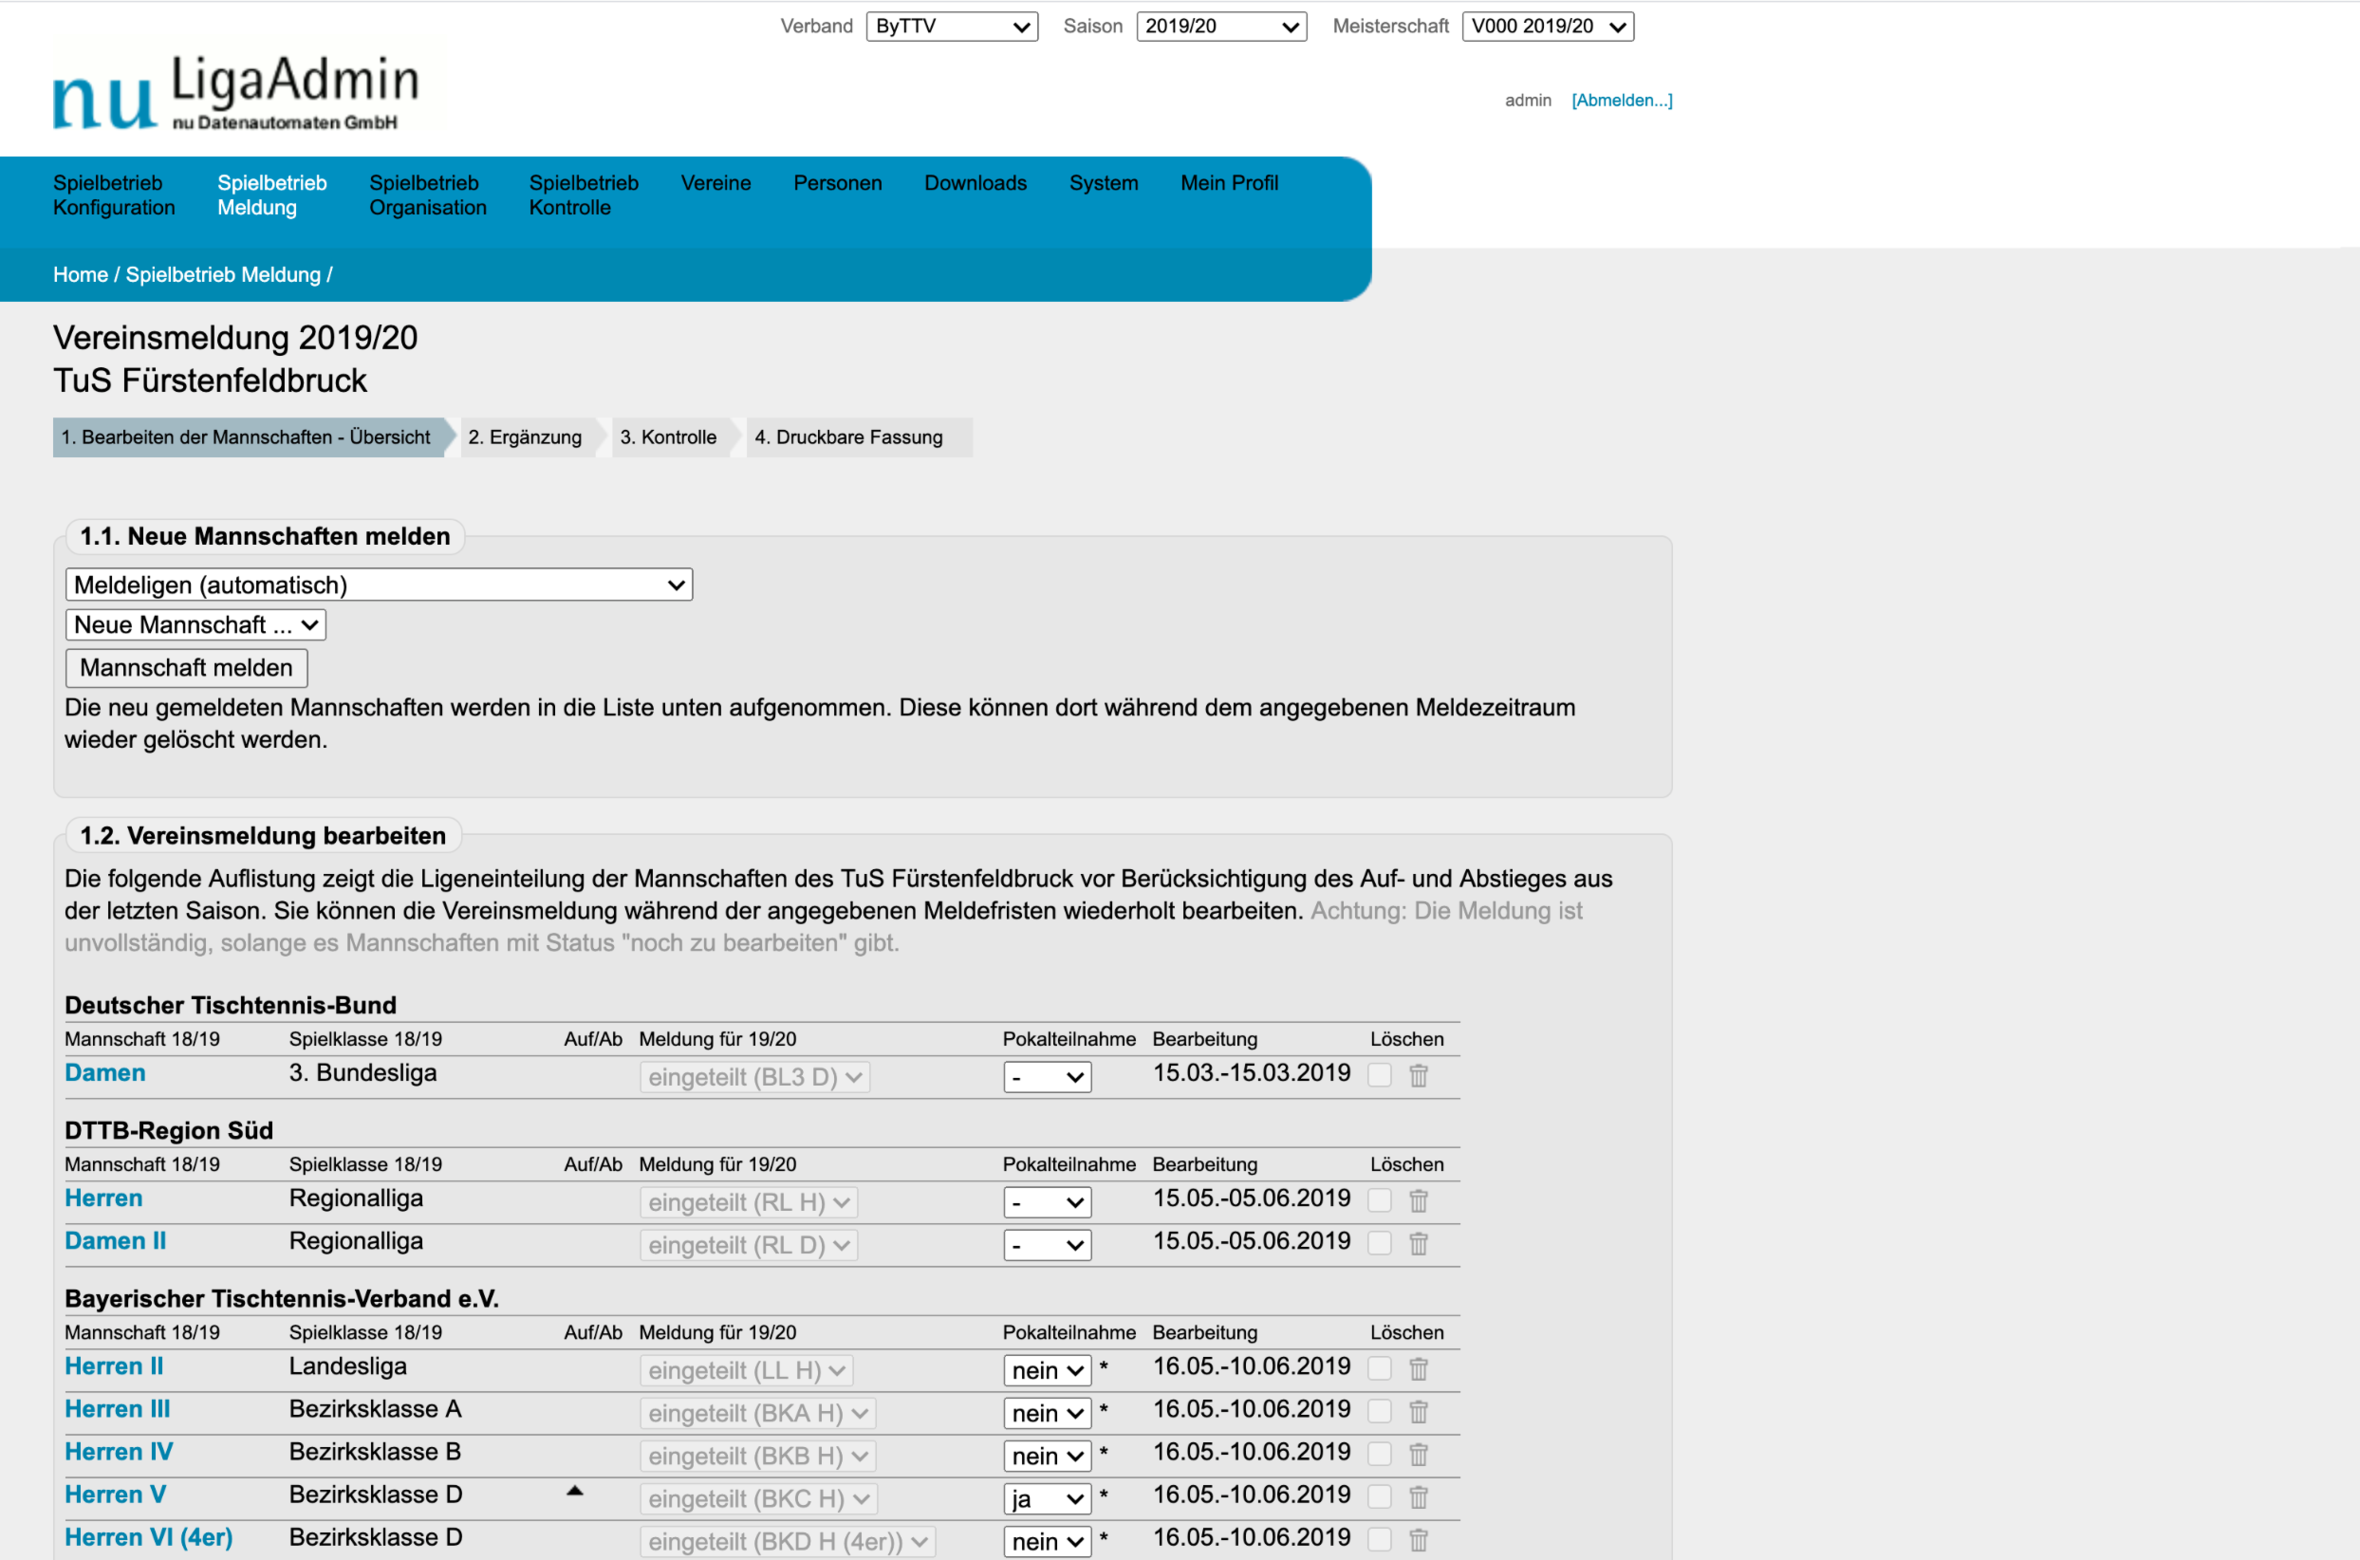
Task: Switch to the step 3. Kontrolle tab
Action: click(x=668, y=437)
